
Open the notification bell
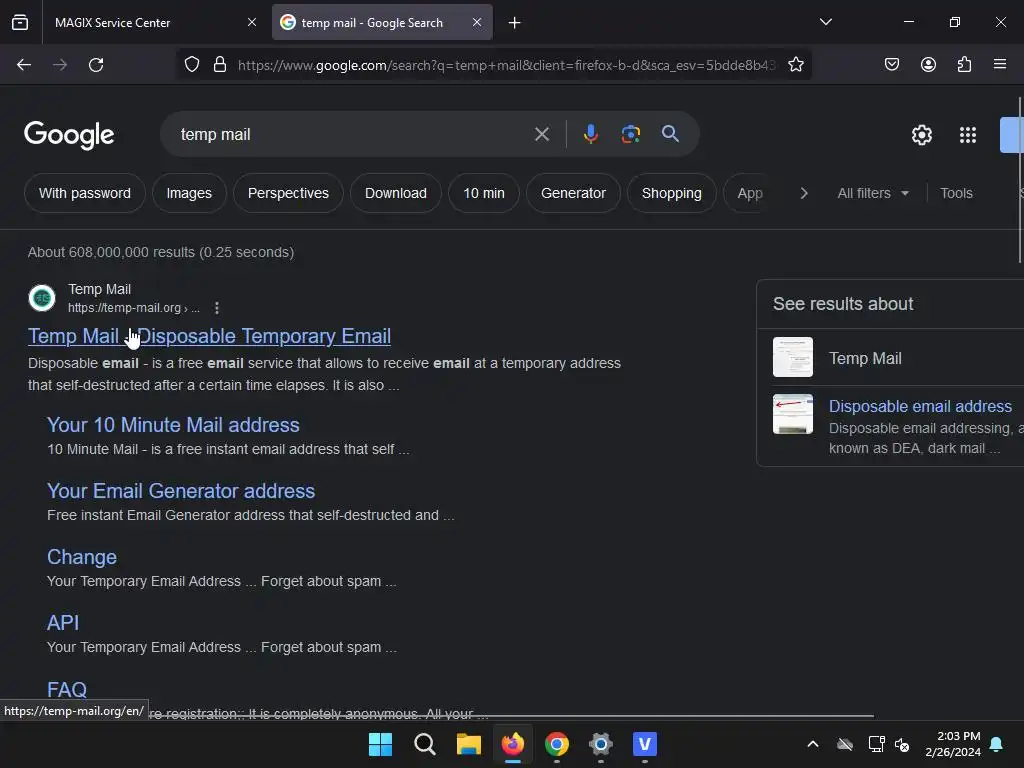[x=997, y=744]
